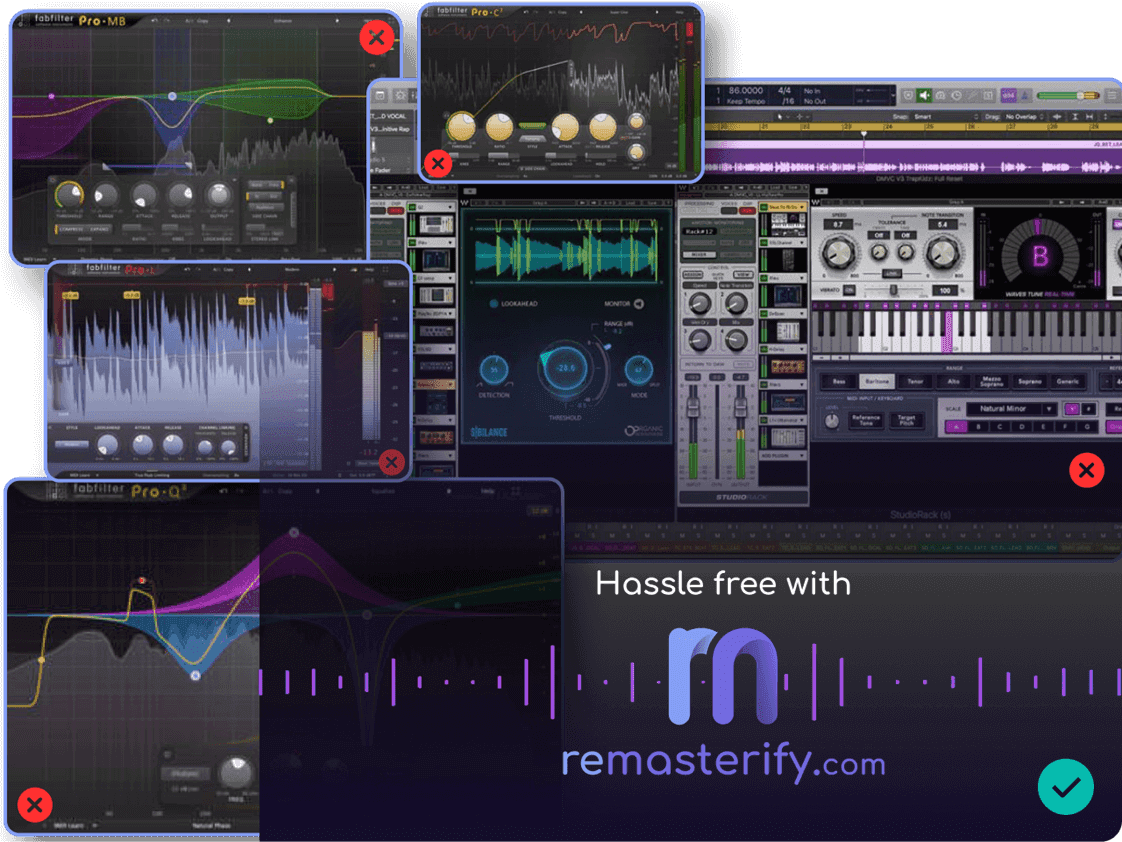This screenshot has width=1122, height=842.
Task: Toggle scale note D in Waves Tune
Action: (x=1022, y=427)
